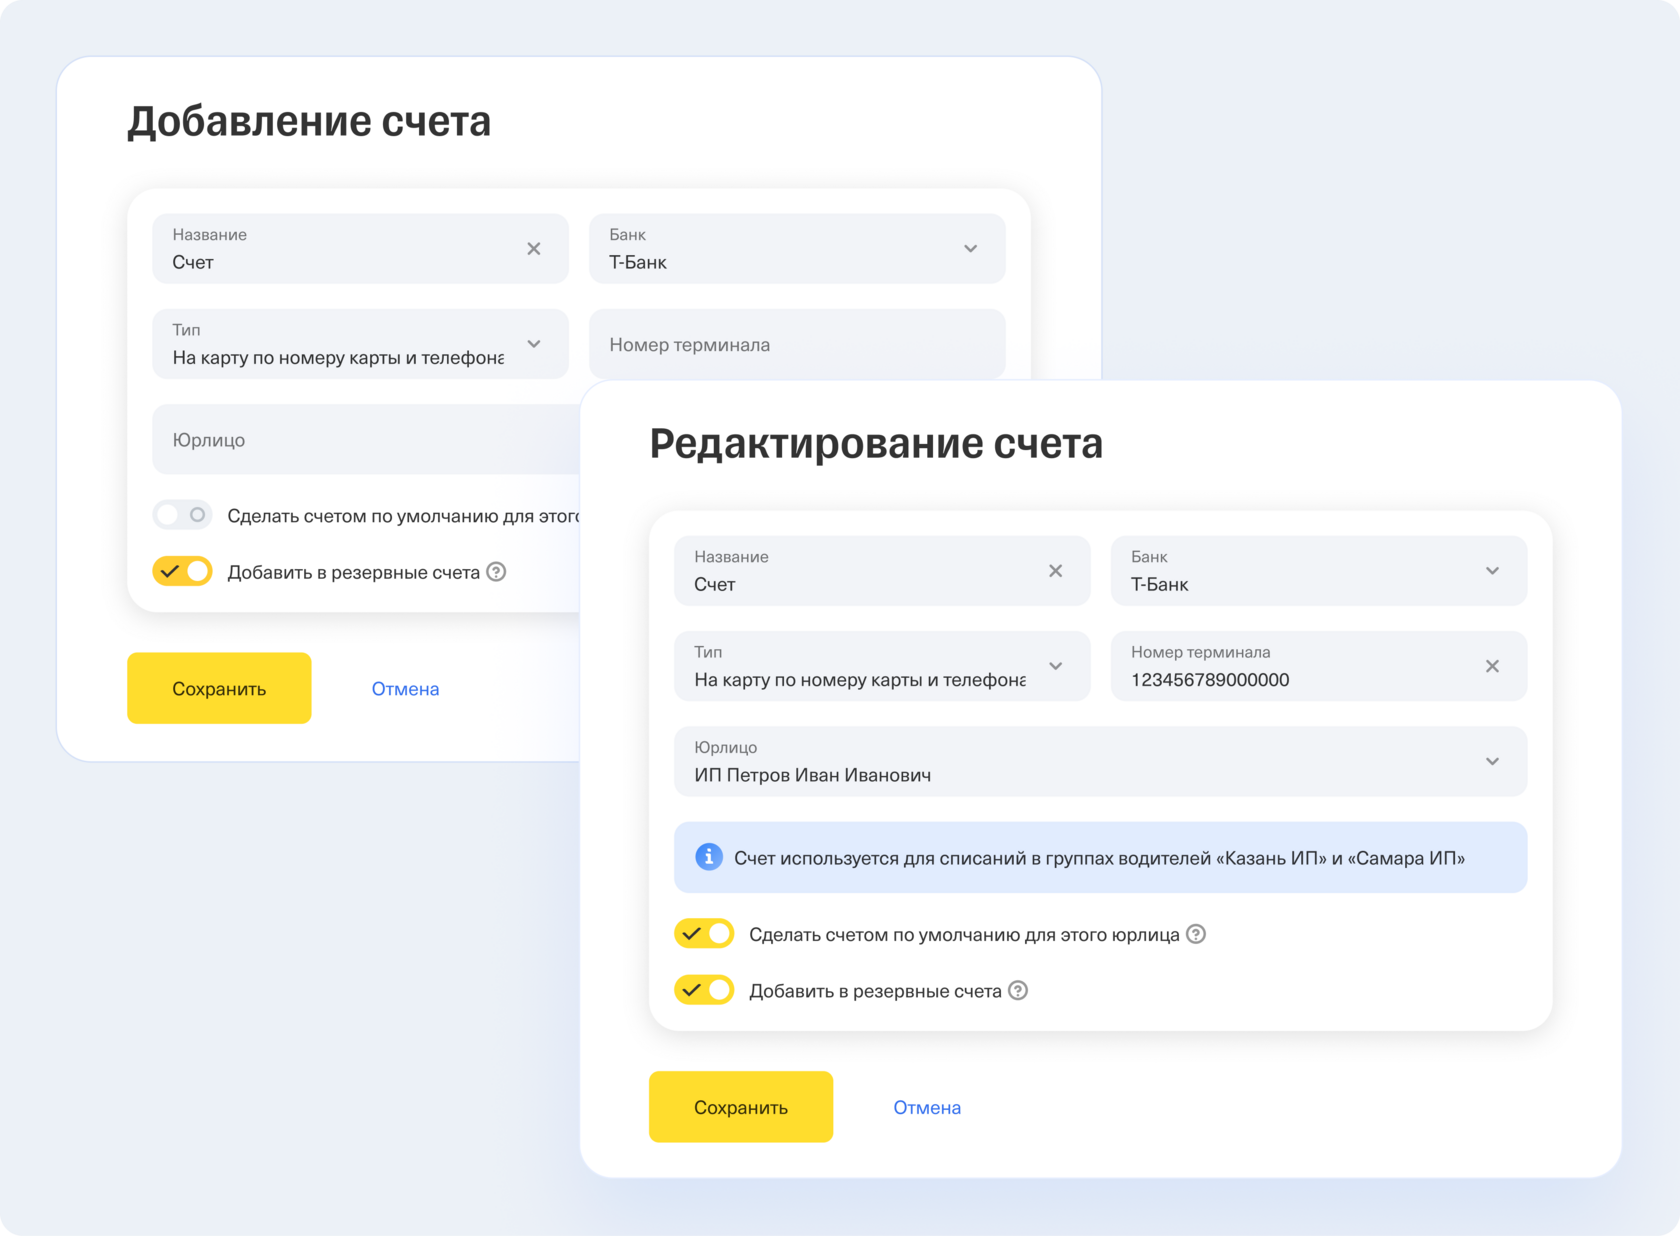Clear the Название field in Добавление счета
This screenshot has width=1680, height=1236.
point(534,249)
